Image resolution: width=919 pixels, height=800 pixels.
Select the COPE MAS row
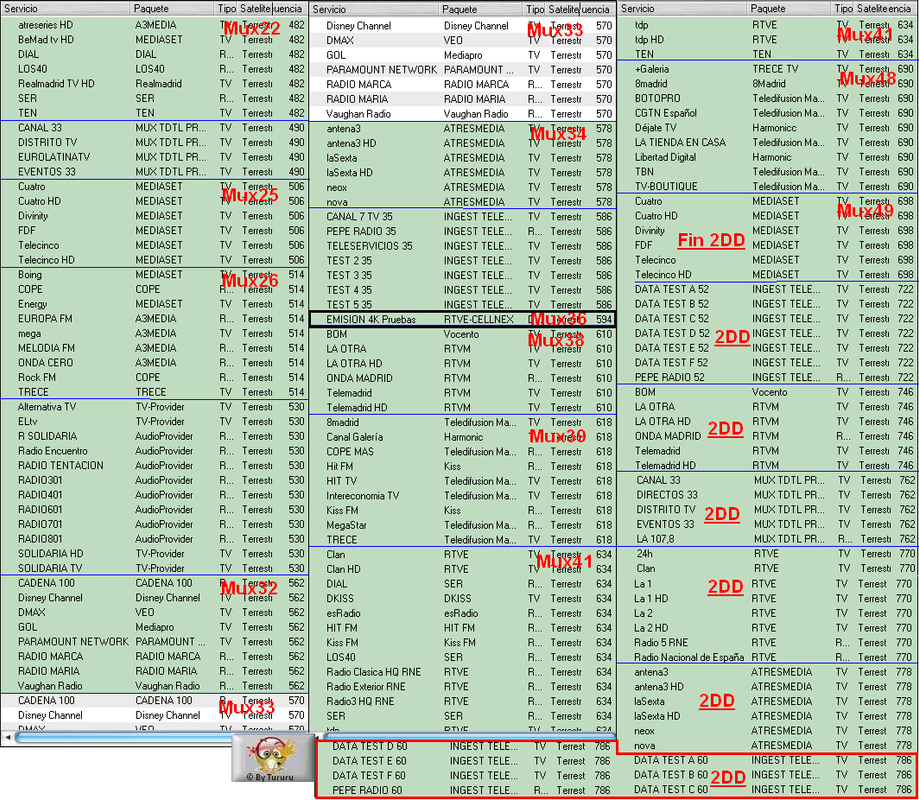coord(462,451)
